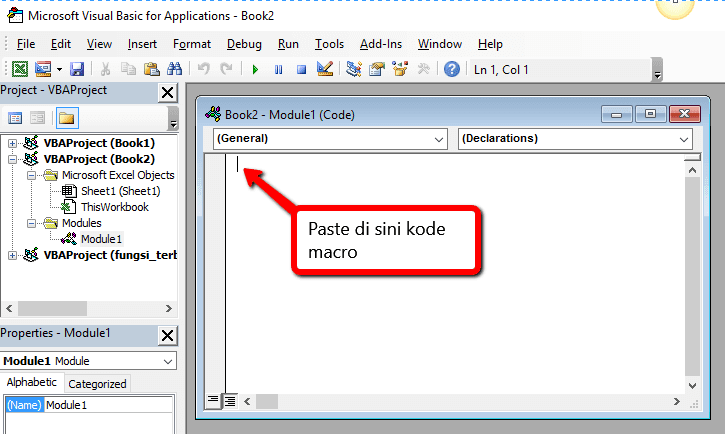The image size is (725, 434).
Task: Click the Redo arrow icon
Action: point(226,69)
